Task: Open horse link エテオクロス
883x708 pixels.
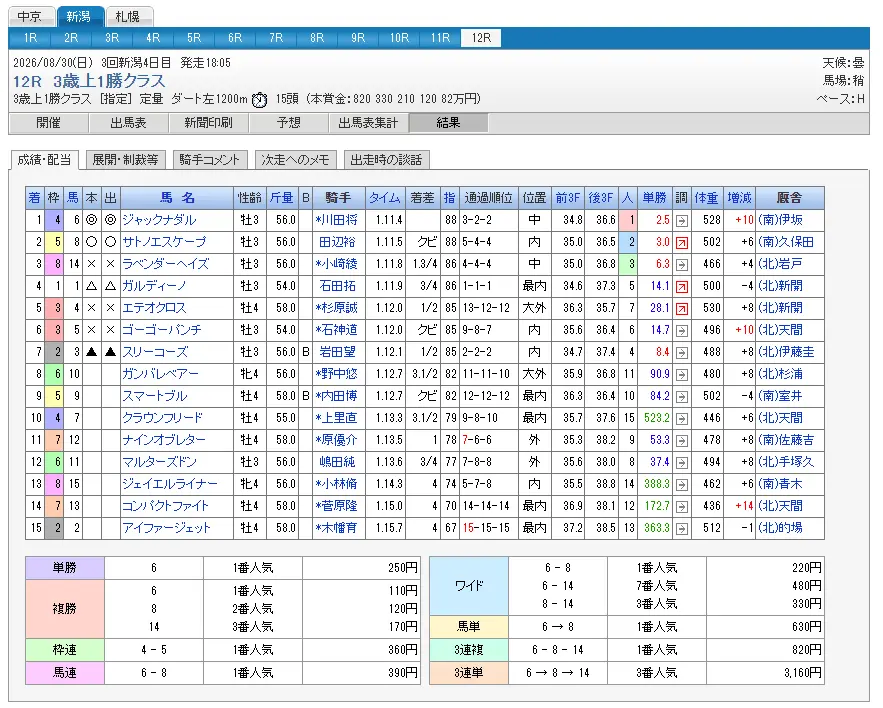Action: [154, 308]
